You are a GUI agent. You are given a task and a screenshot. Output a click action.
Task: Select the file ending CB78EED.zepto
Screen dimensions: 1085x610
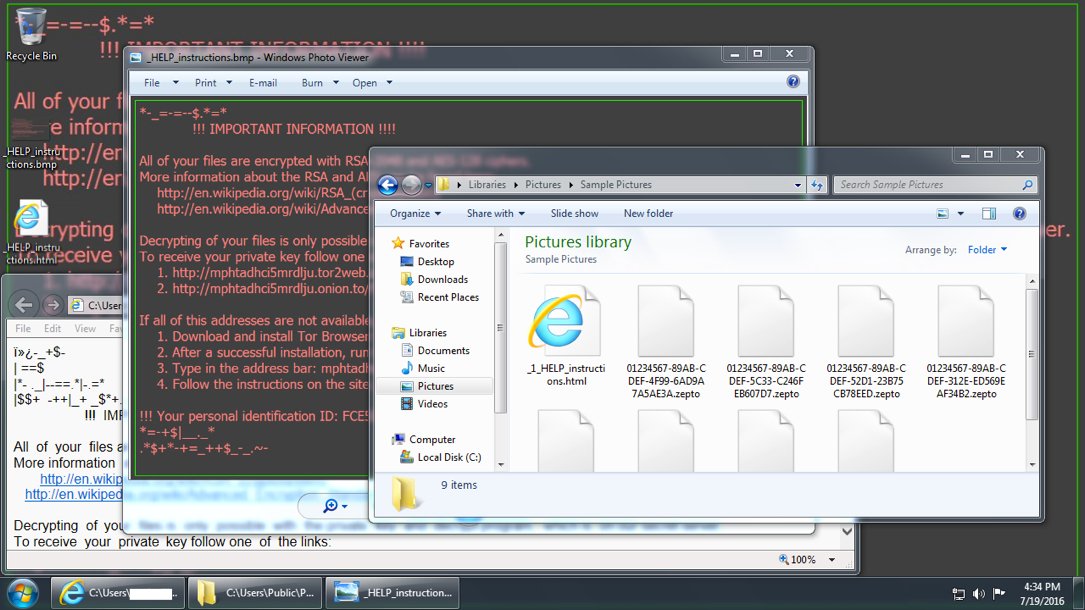[866, 342]
